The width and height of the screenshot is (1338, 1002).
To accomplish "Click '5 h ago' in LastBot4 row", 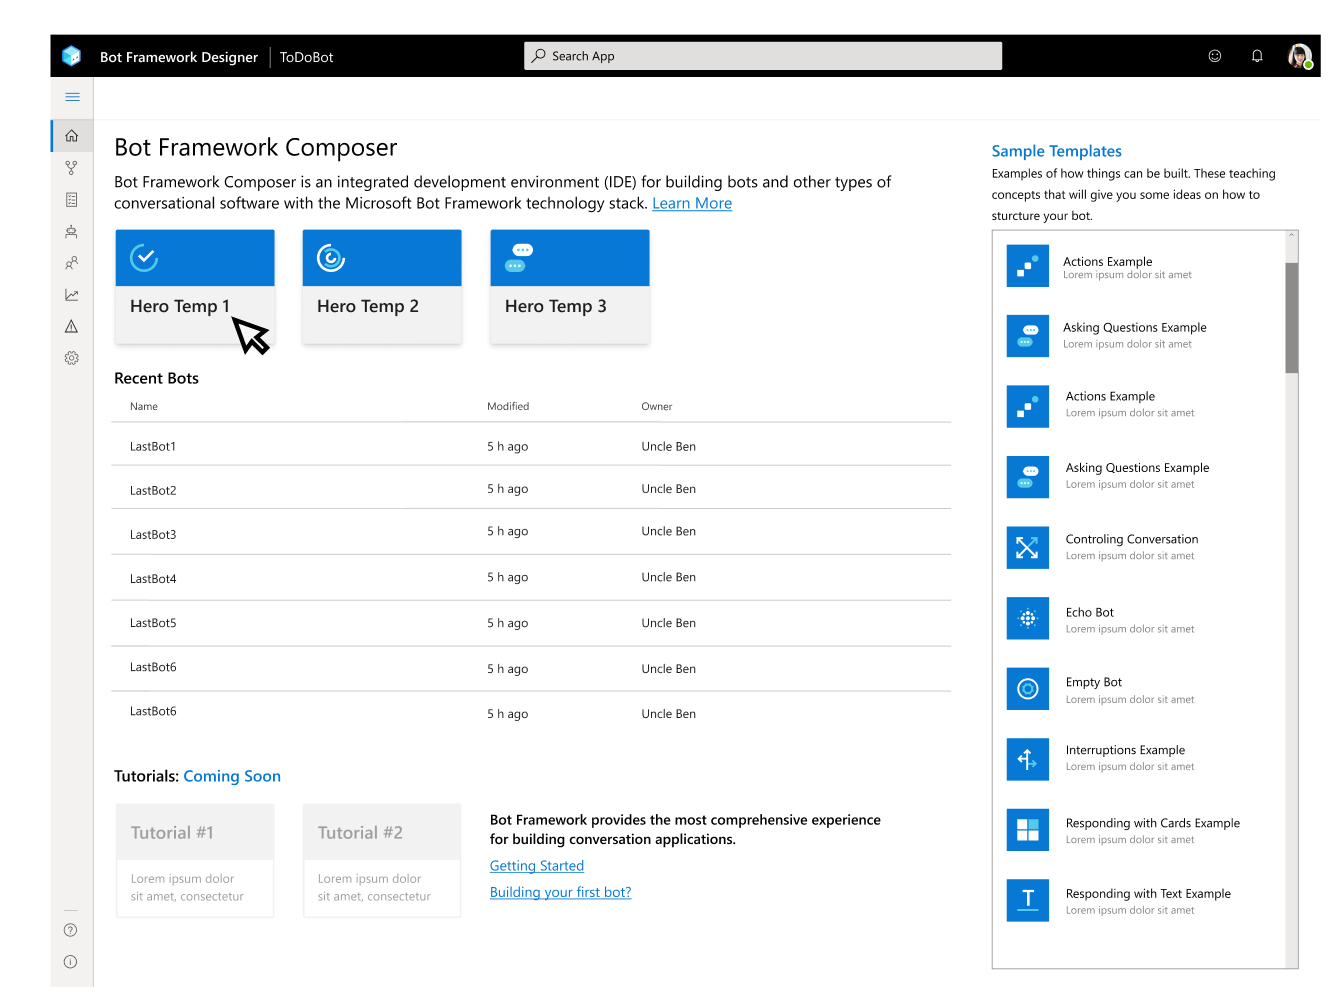I will 508,578.
